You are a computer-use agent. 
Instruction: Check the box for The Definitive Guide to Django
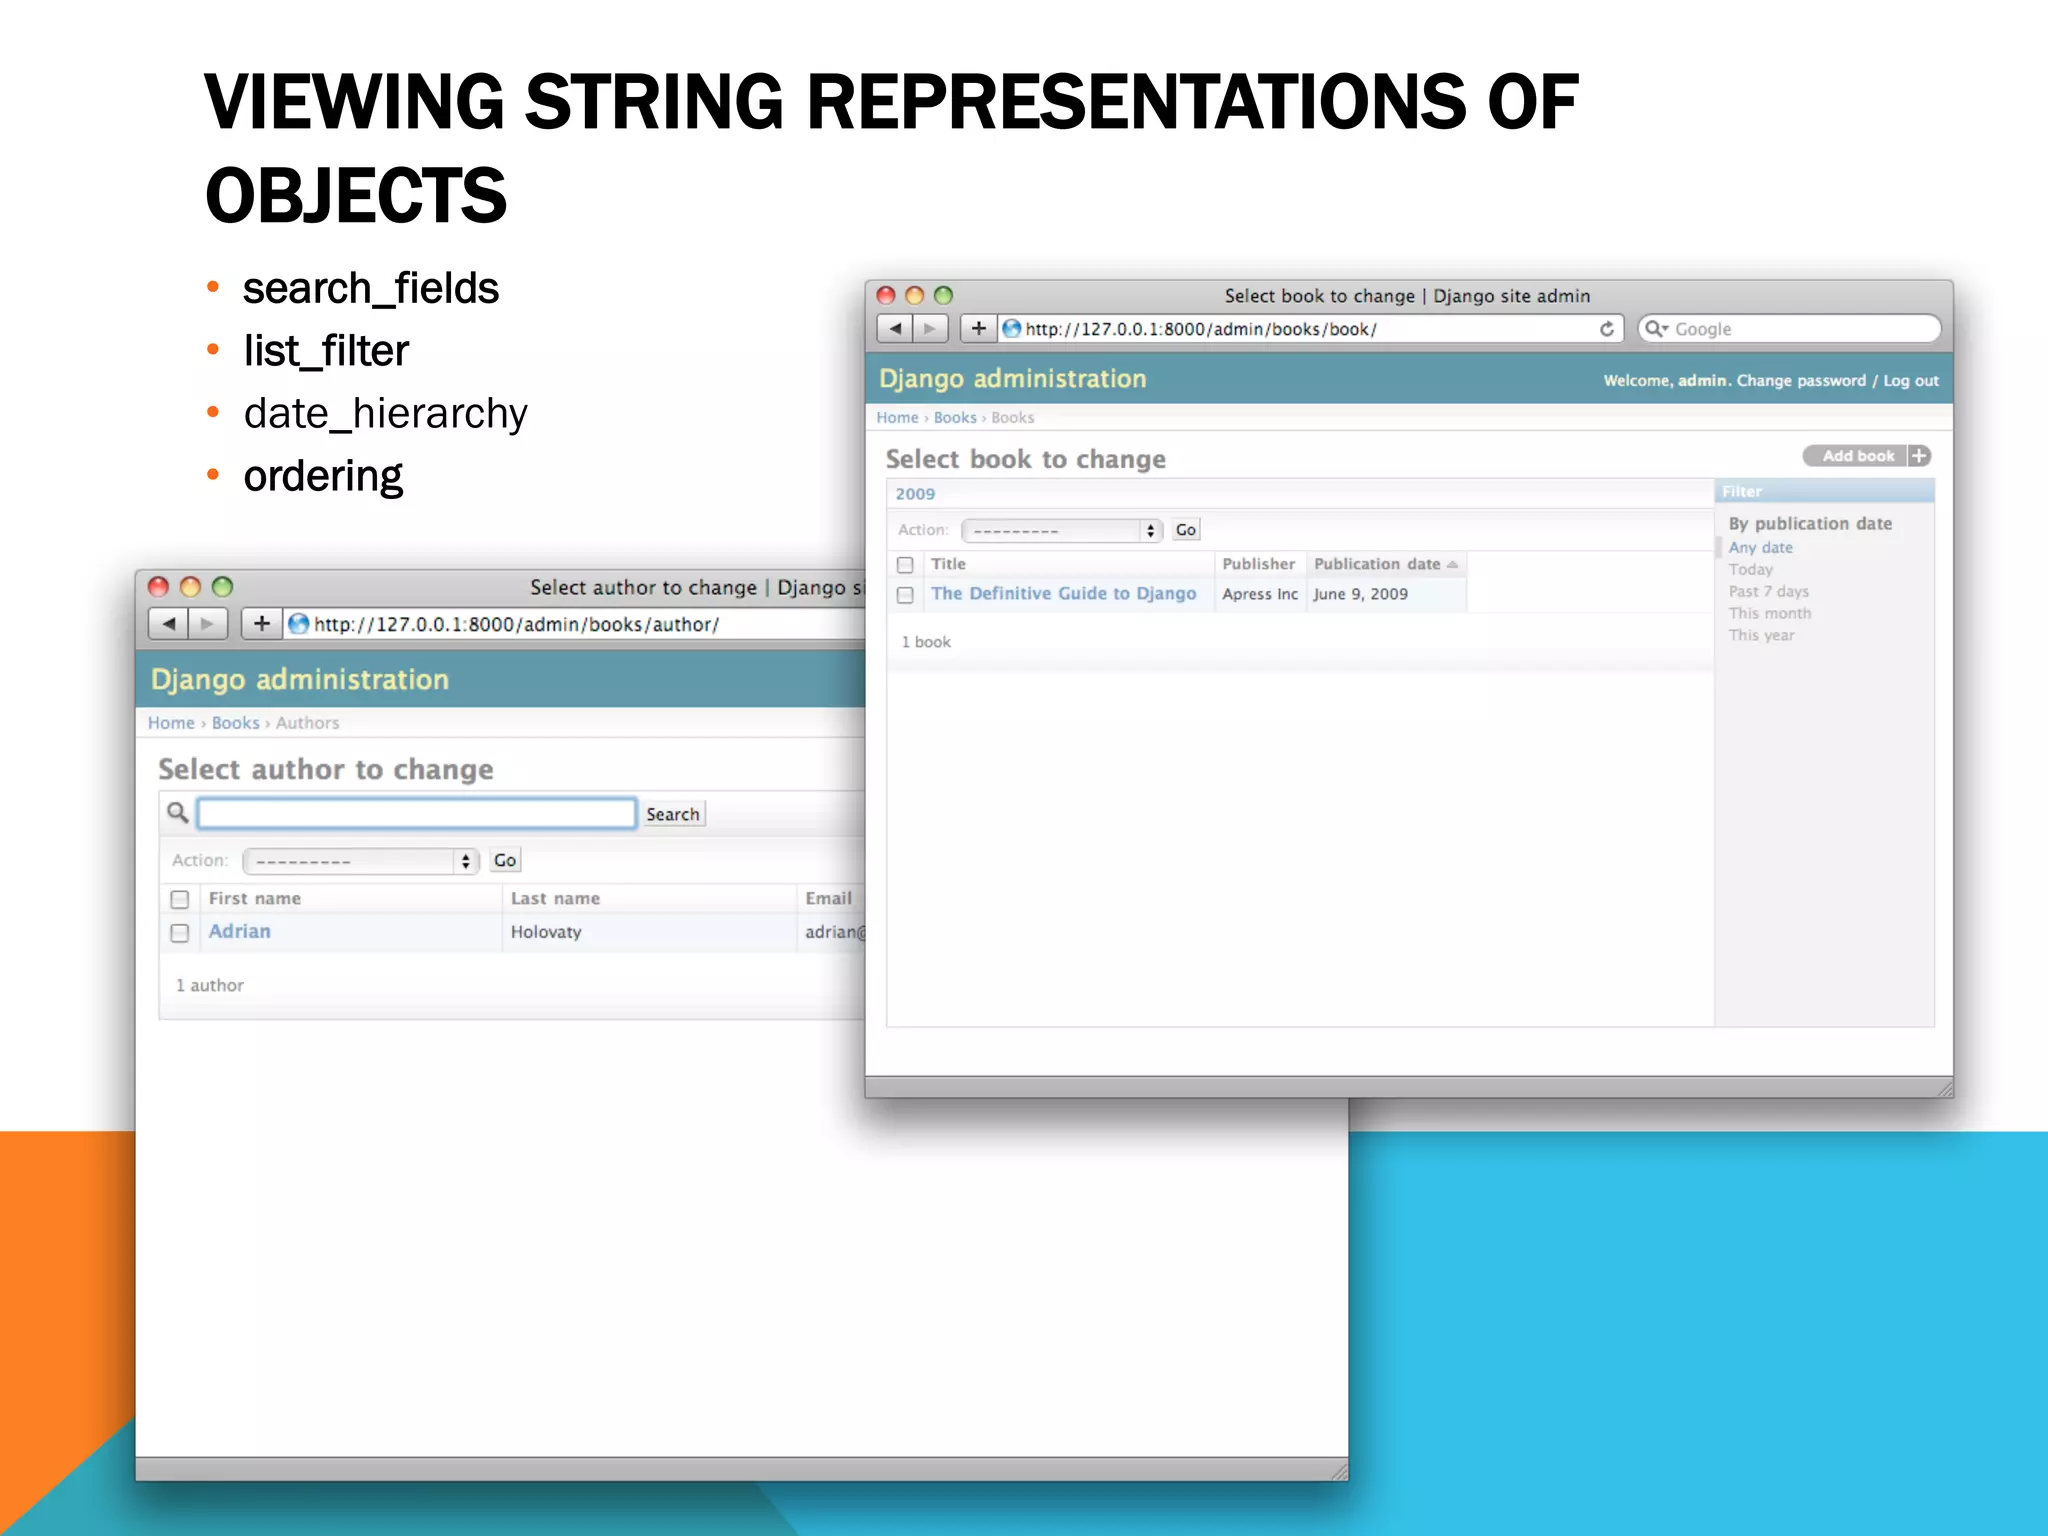coord(906,595)
